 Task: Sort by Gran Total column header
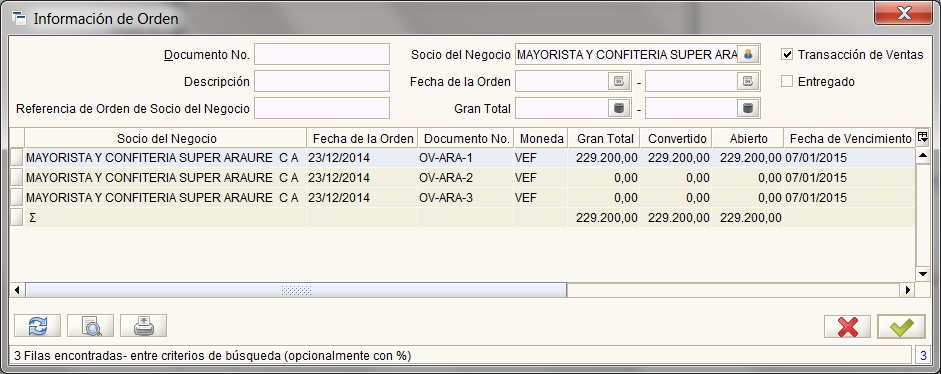[x=604, y=138]
